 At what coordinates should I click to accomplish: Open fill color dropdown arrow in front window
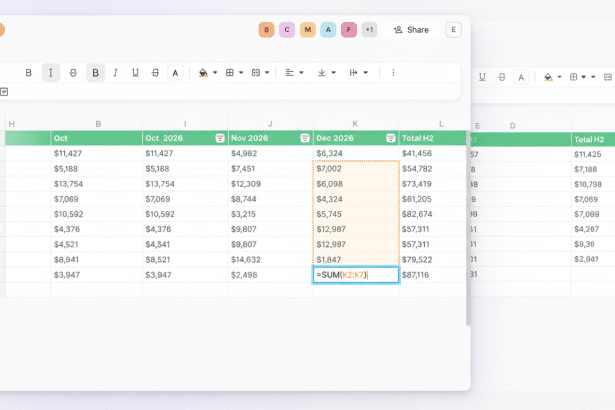tap(215, 73)
